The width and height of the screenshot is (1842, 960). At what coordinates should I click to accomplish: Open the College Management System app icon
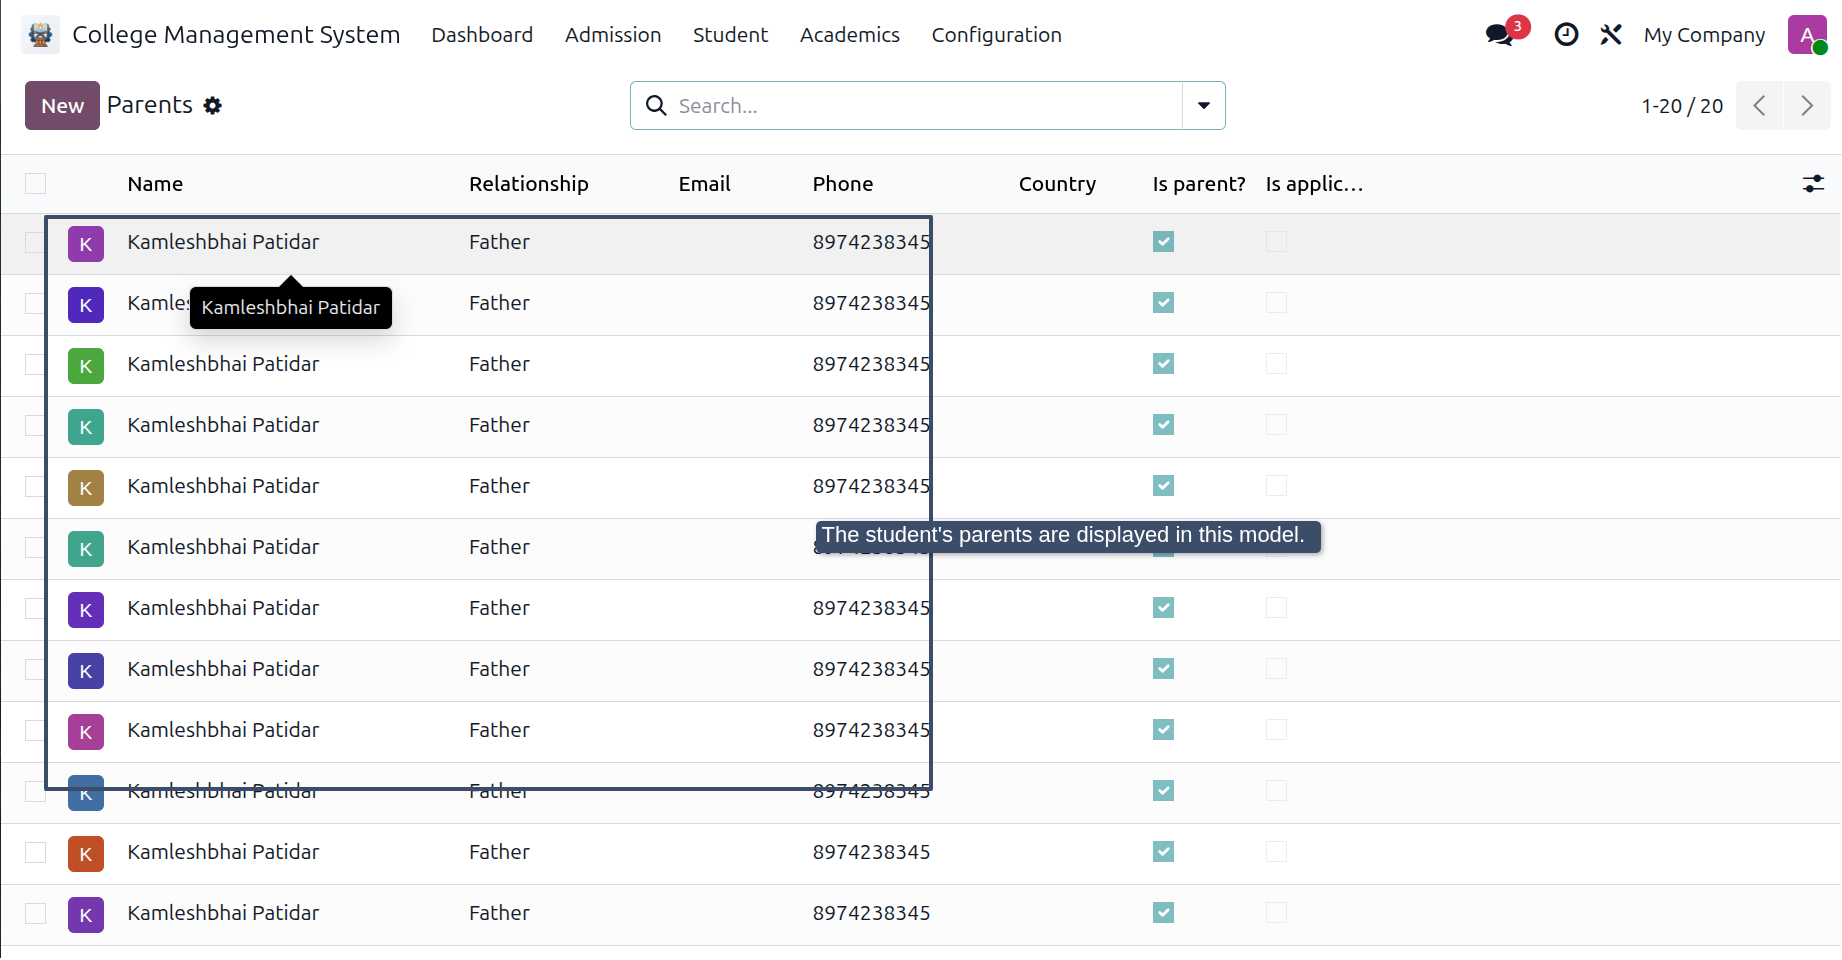(x=40, y=35)
